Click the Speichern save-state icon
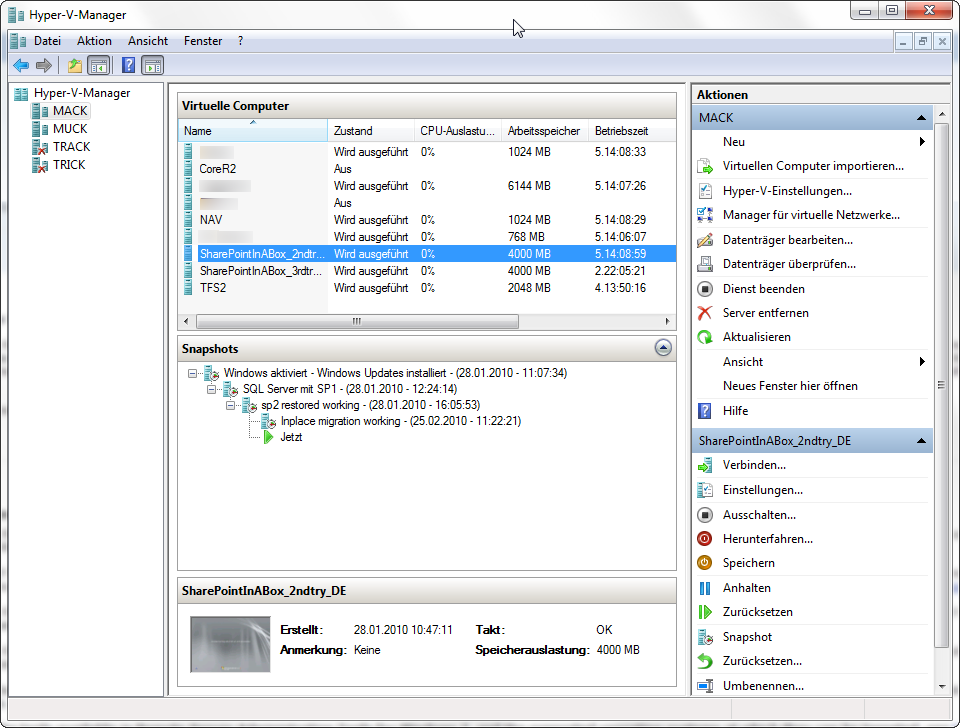Viewport: 960px width, 728px height. click(x=705, y=563)
